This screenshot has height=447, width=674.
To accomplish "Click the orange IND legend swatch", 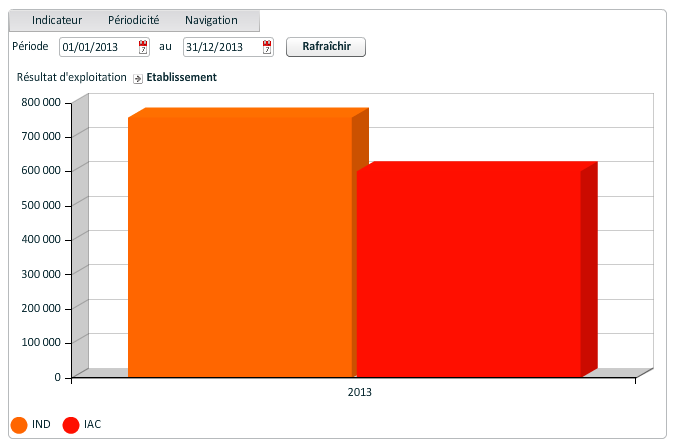I will coord(19,425).
